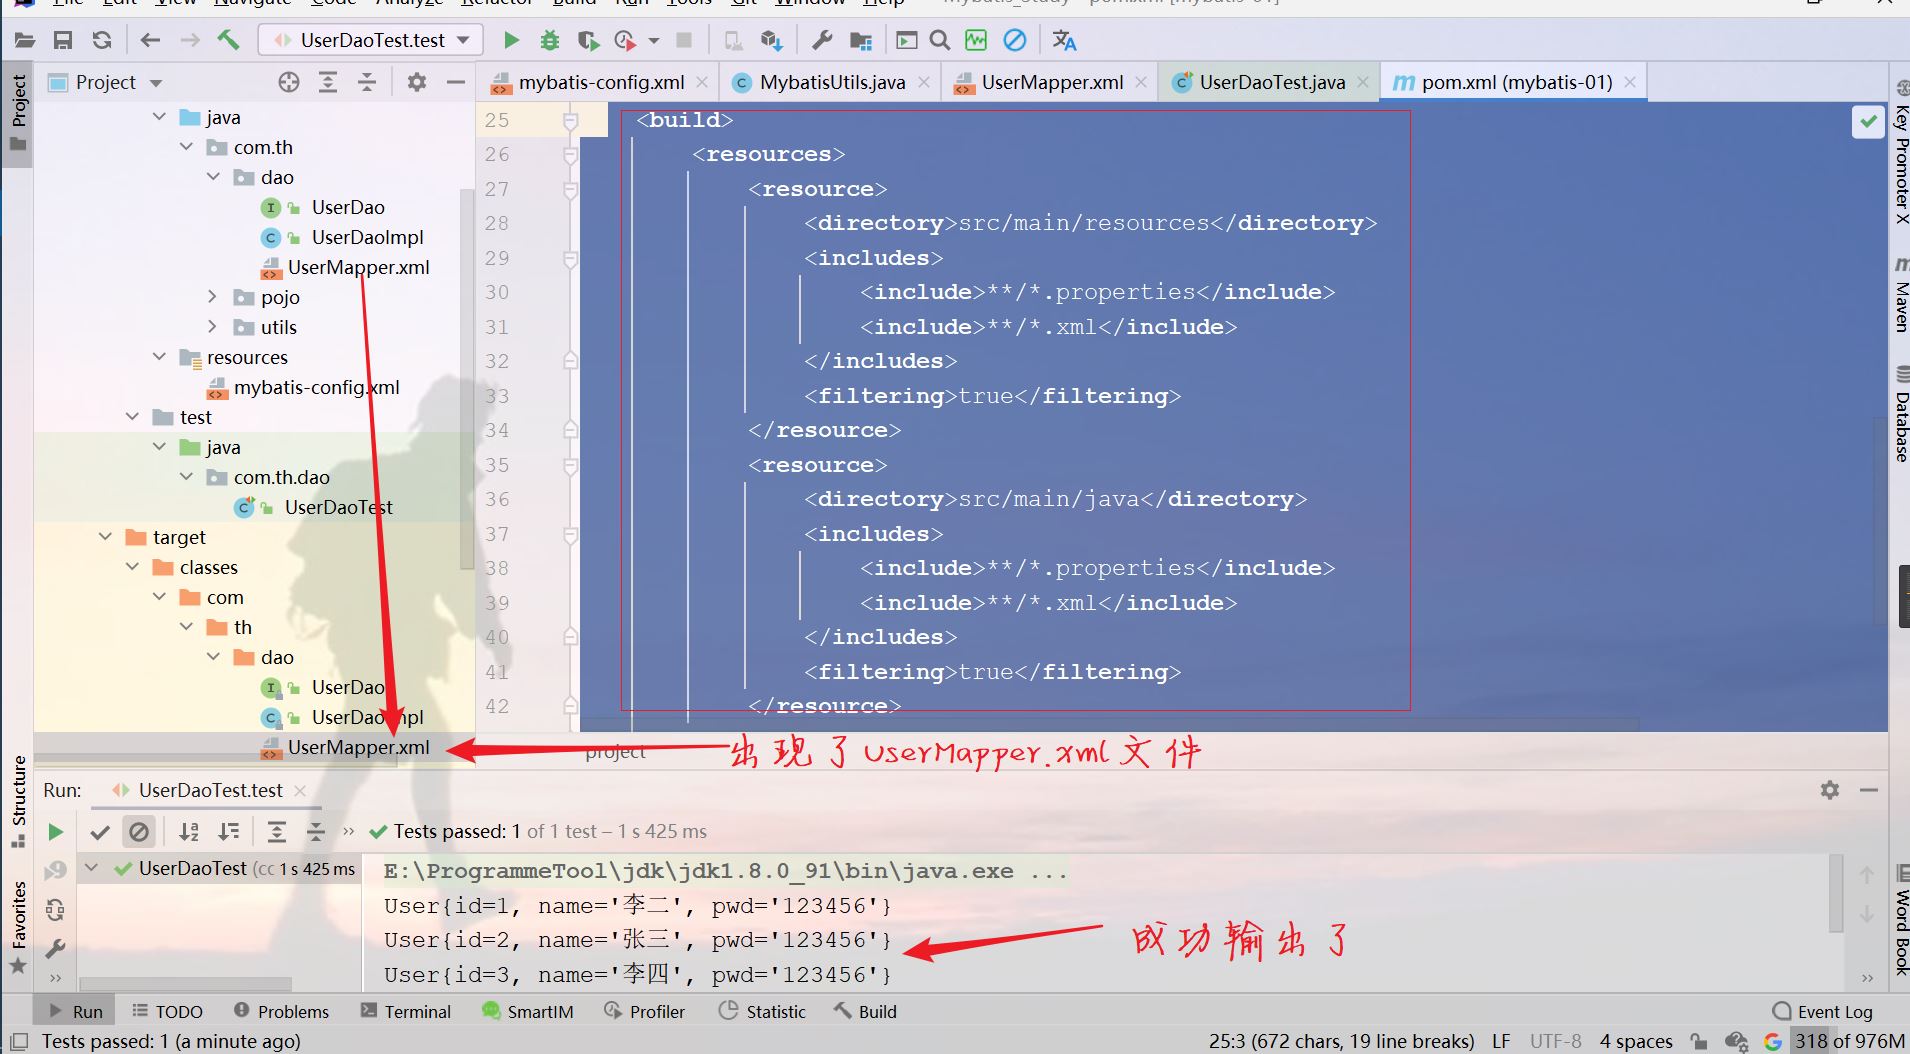Expand the utils package node
The height and width of the screenshot is (1054, 1910).
tap(212, 327)
